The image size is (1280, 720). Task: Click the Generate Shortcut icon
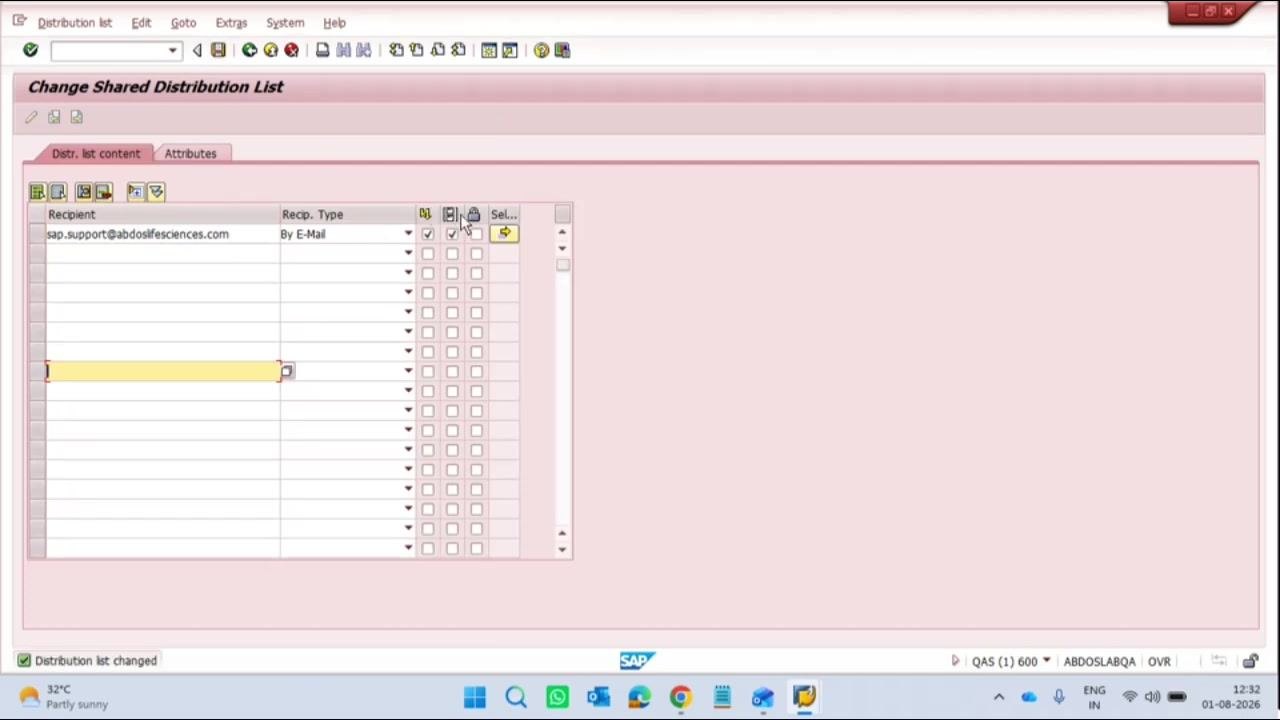coord(509,50)
